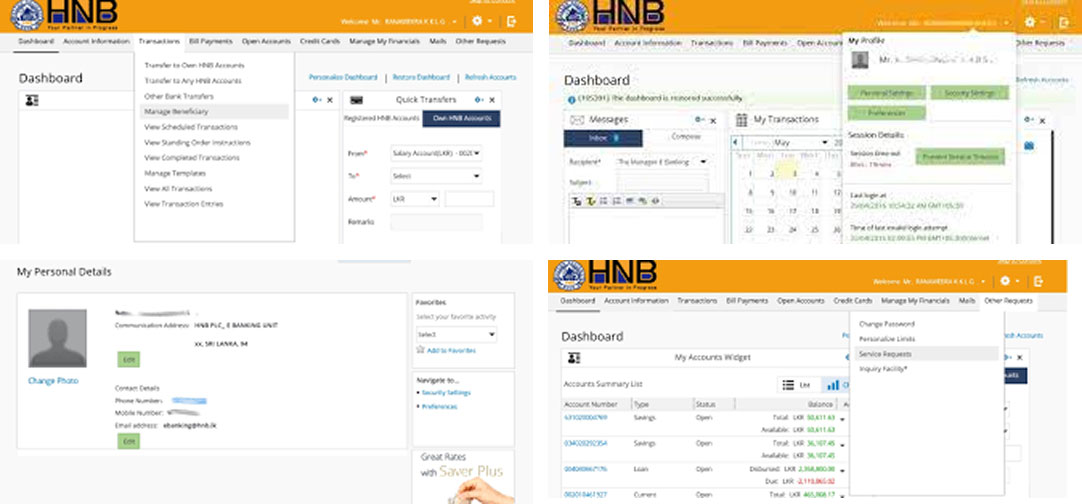Open the From account dropdown in Quick Transfers
Screen dimensions: 1082x504
[436, 153]
